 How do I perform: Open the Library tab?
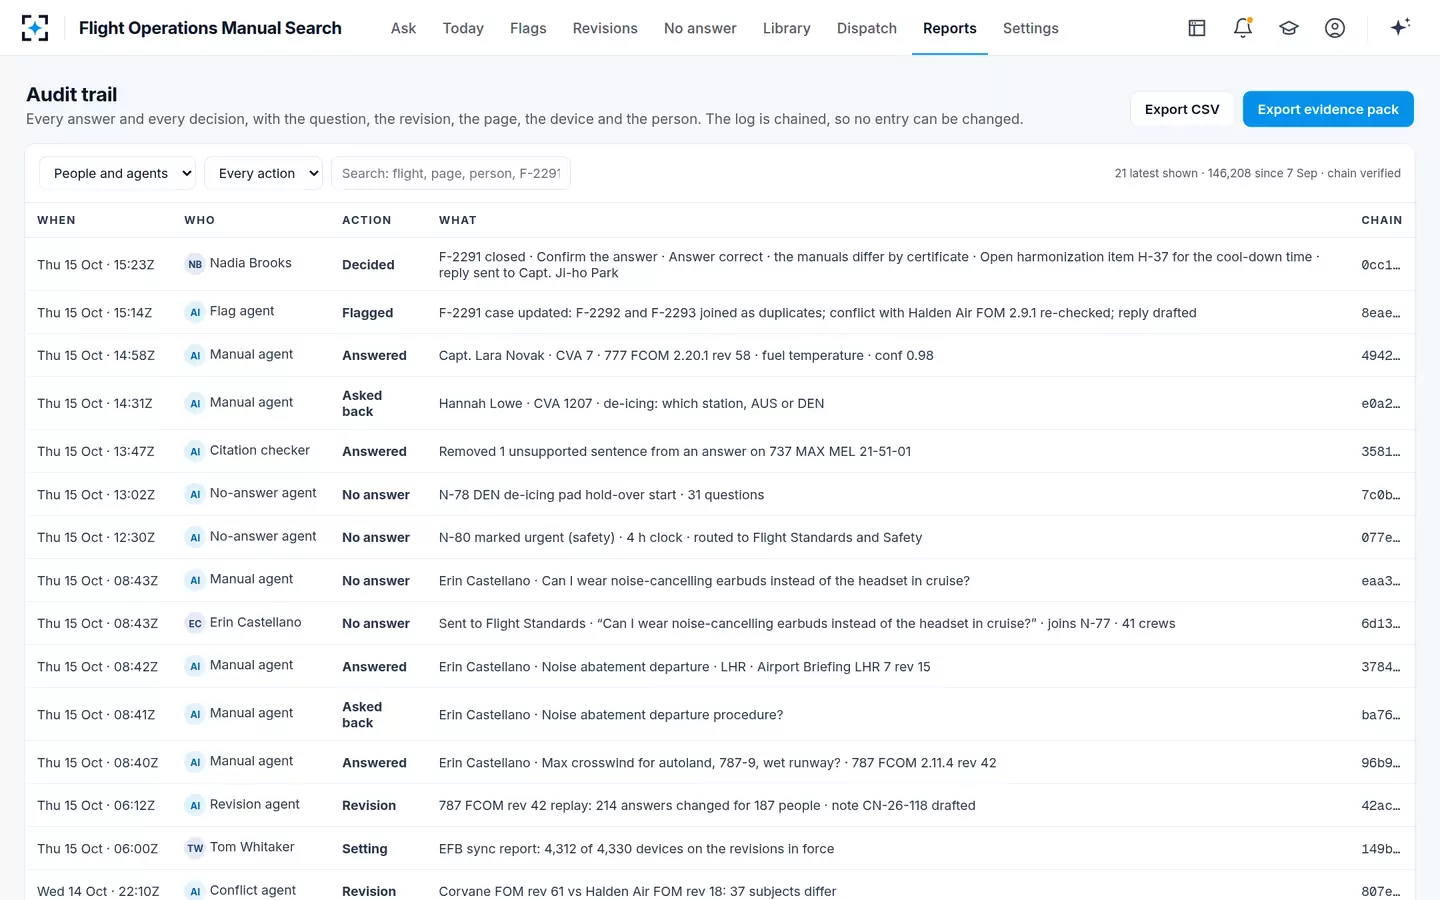tap(787, 28)
